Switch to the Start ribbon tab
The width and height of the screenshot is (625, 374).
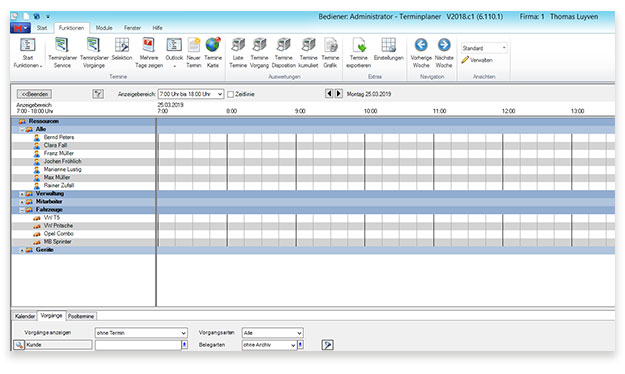tap(42, 28)
